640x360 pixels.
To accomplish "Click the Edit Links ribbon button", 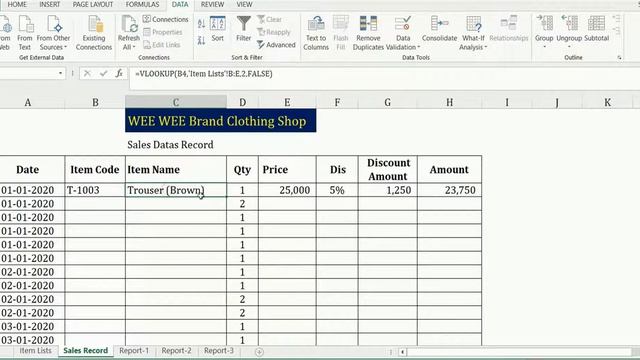I will pyautogui.click(x=162, y=45).
